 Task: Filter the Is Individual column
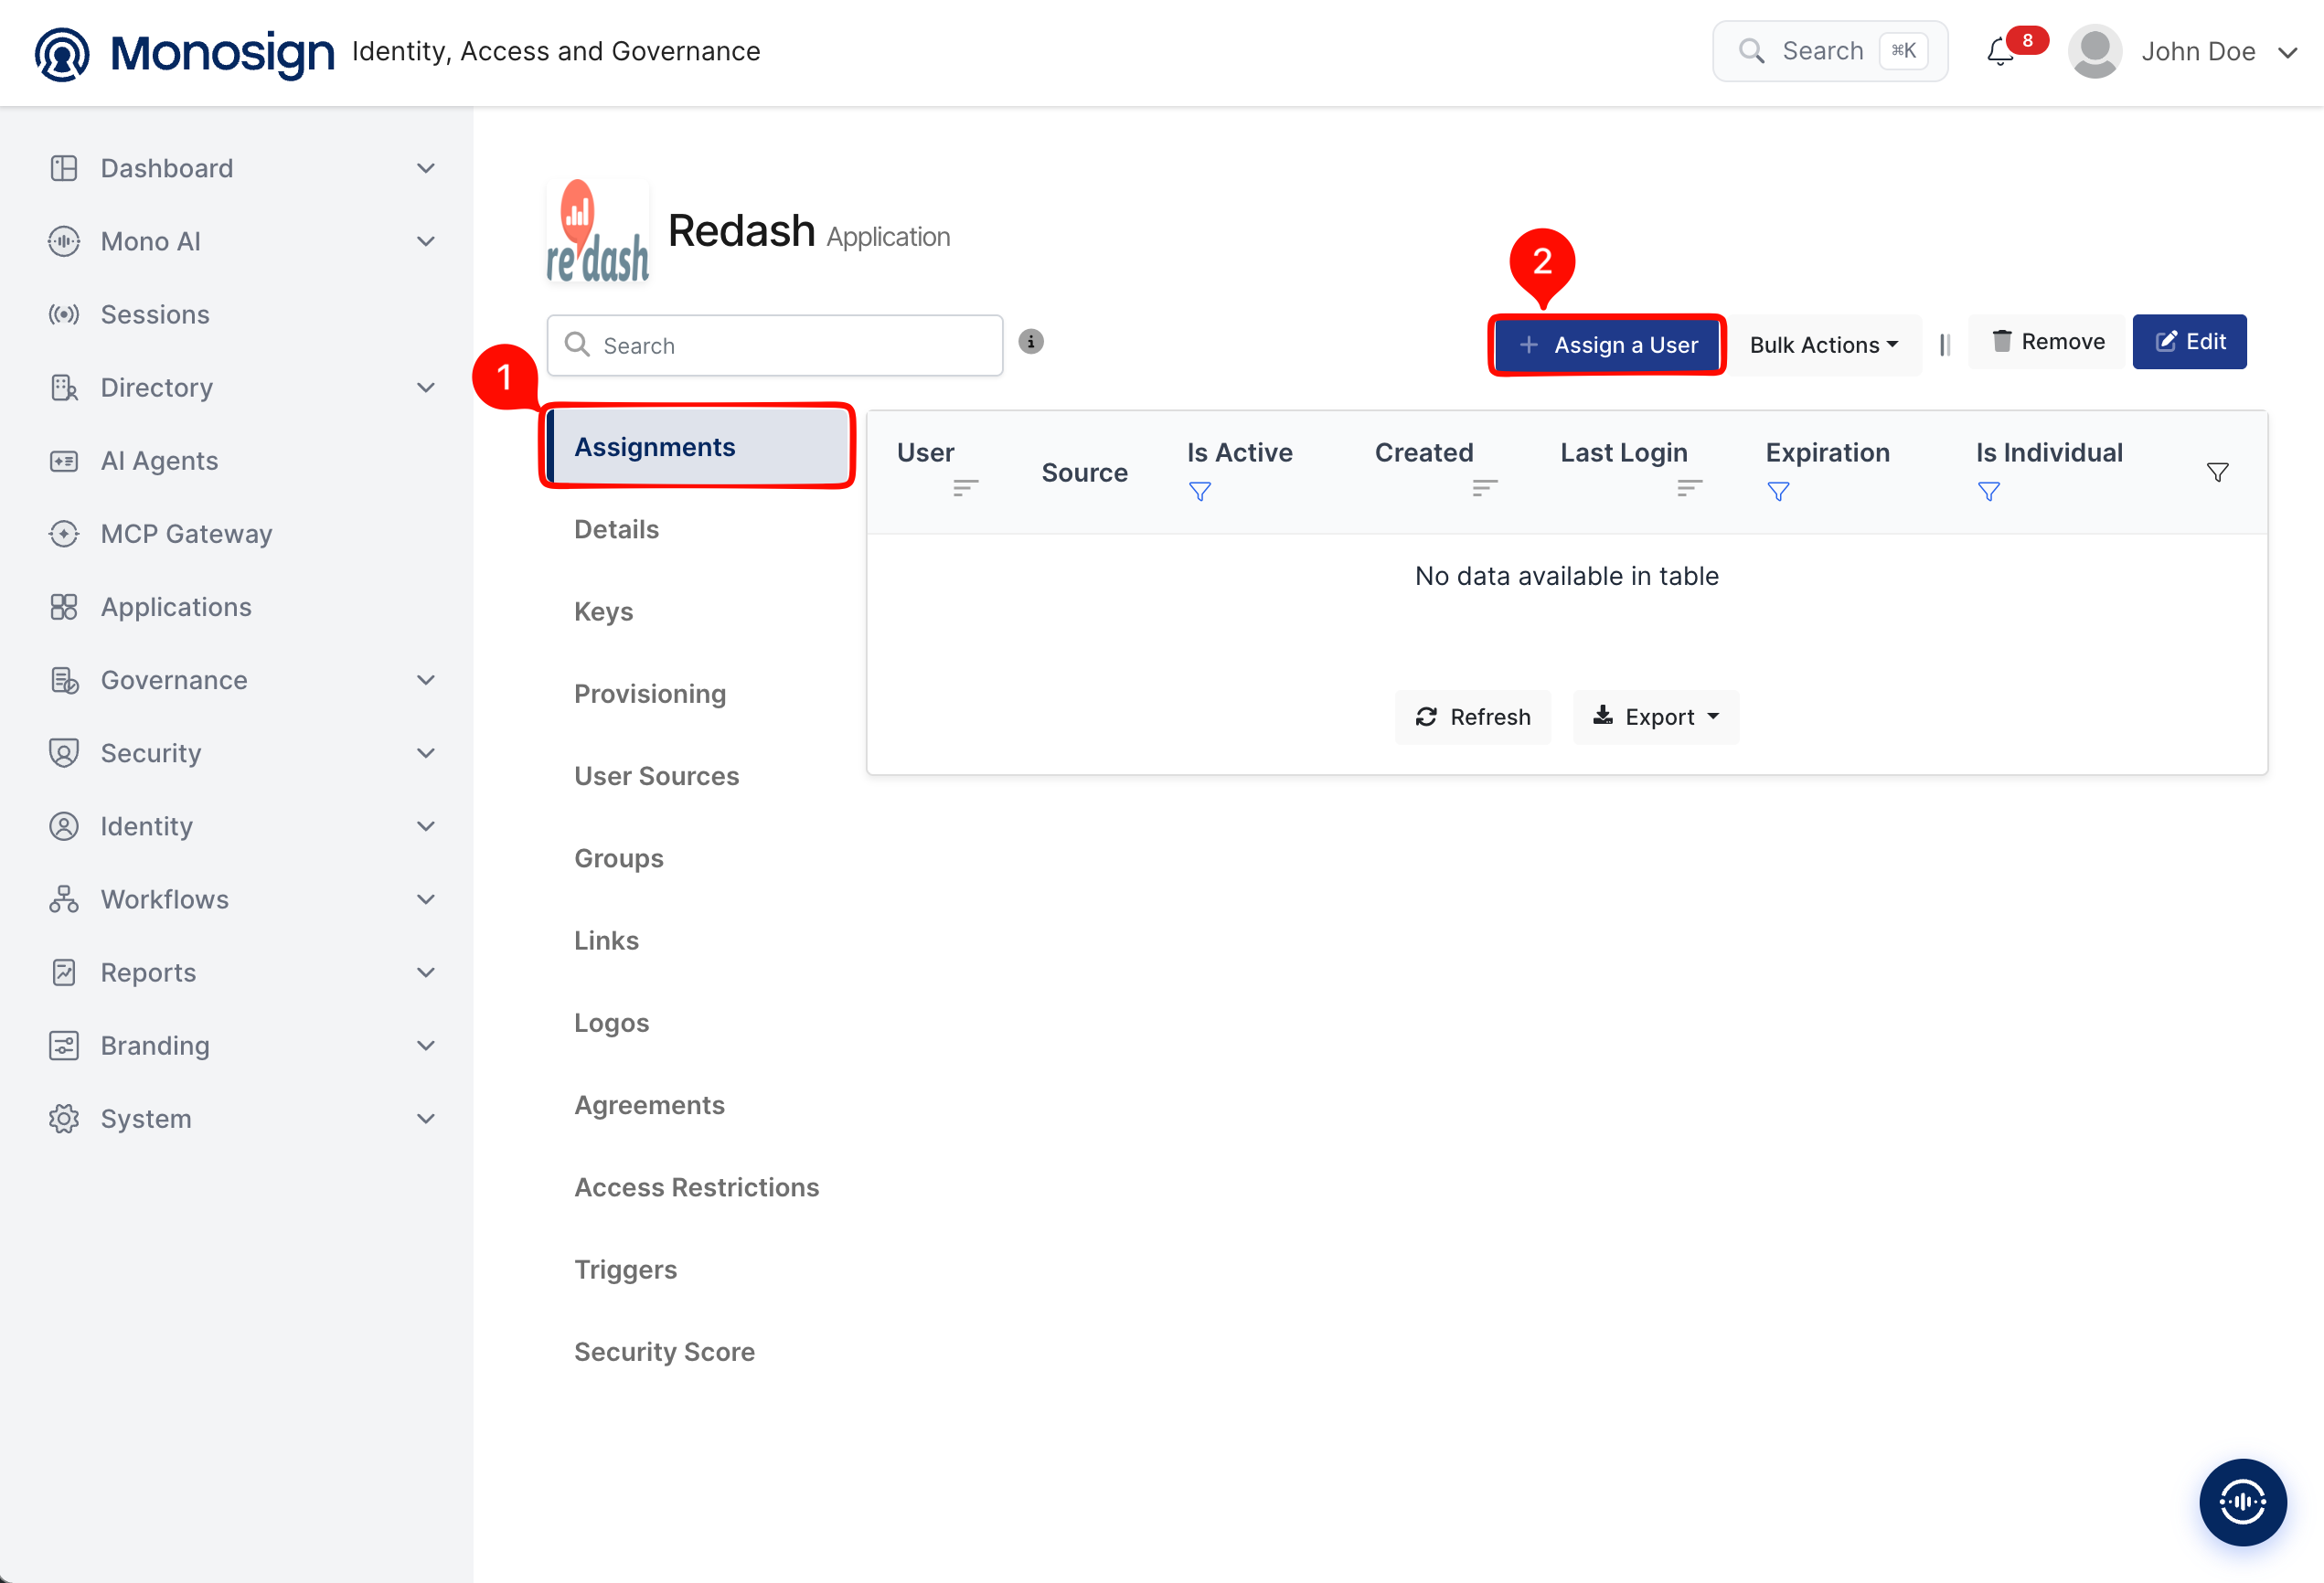pos(1988,491)
